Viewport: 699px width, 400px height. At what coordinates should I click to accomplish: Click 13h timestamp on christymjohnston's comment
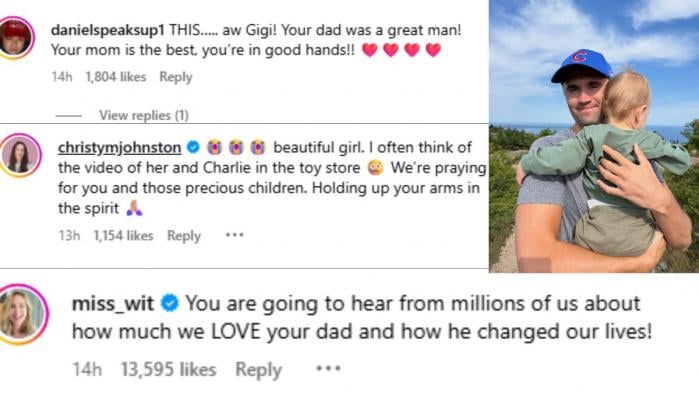click(69, 236)
